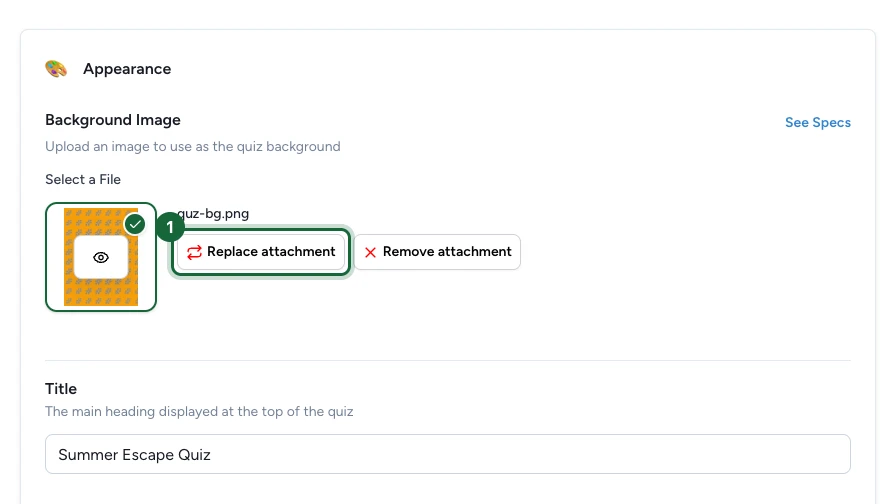The width and height of the screenshot is (896, 504).
Task: Choose the Remove attachment button label
Action: 447,251
